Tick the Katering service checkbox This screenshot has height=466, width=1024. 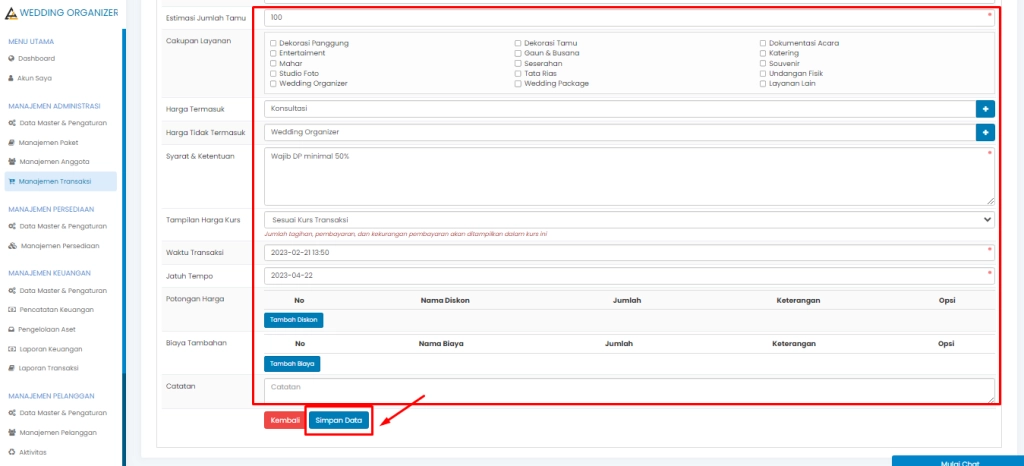[763, 54]
